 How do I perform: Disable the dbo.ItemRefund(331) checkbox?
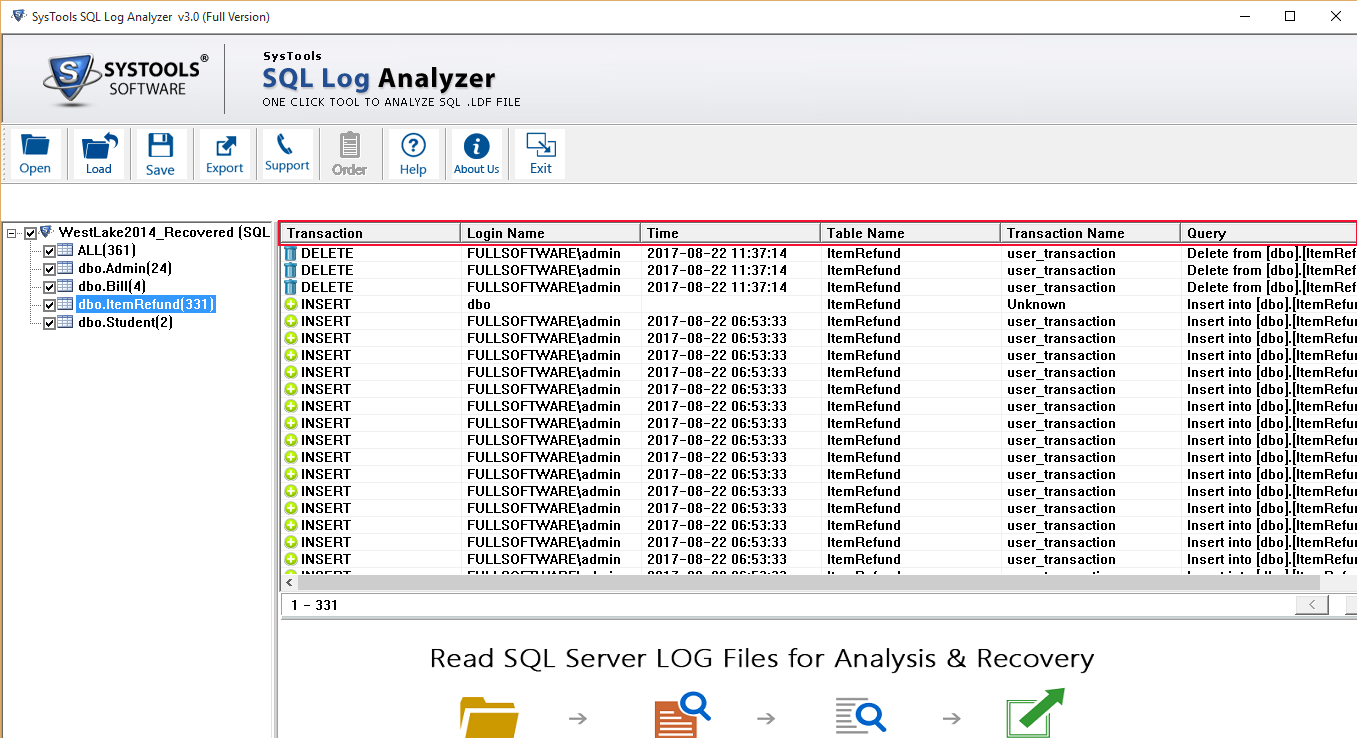click(49, 305)
